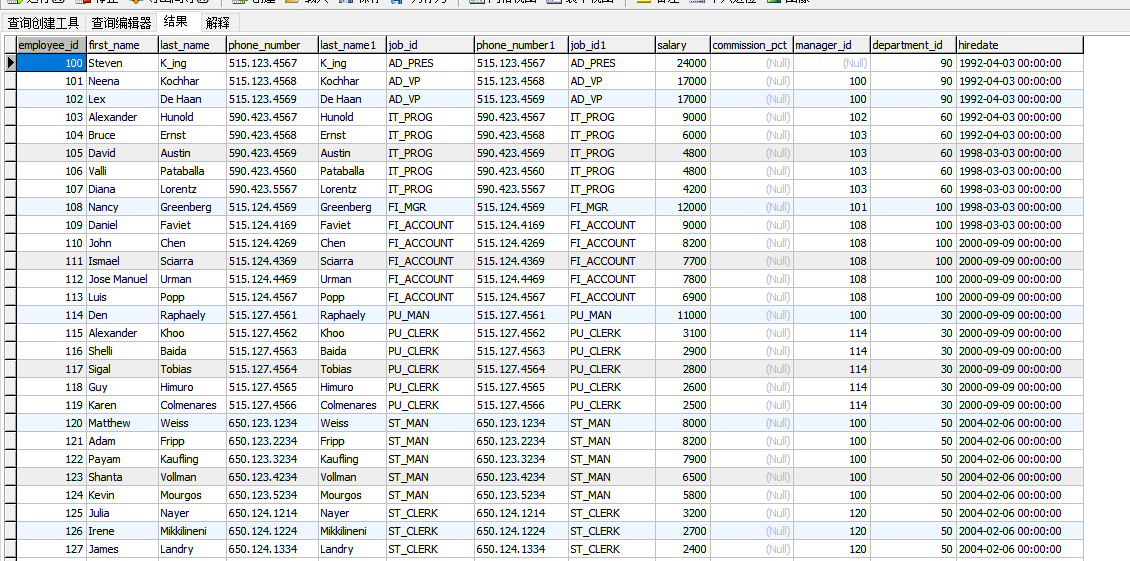
Task: Select the first_name cell Steven
Action: 122,63
